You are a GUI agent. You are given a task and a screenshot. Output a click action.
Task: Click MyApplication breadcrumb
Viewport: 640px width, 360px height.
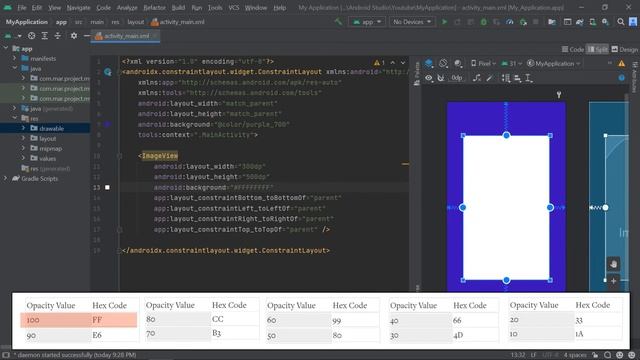27,22
